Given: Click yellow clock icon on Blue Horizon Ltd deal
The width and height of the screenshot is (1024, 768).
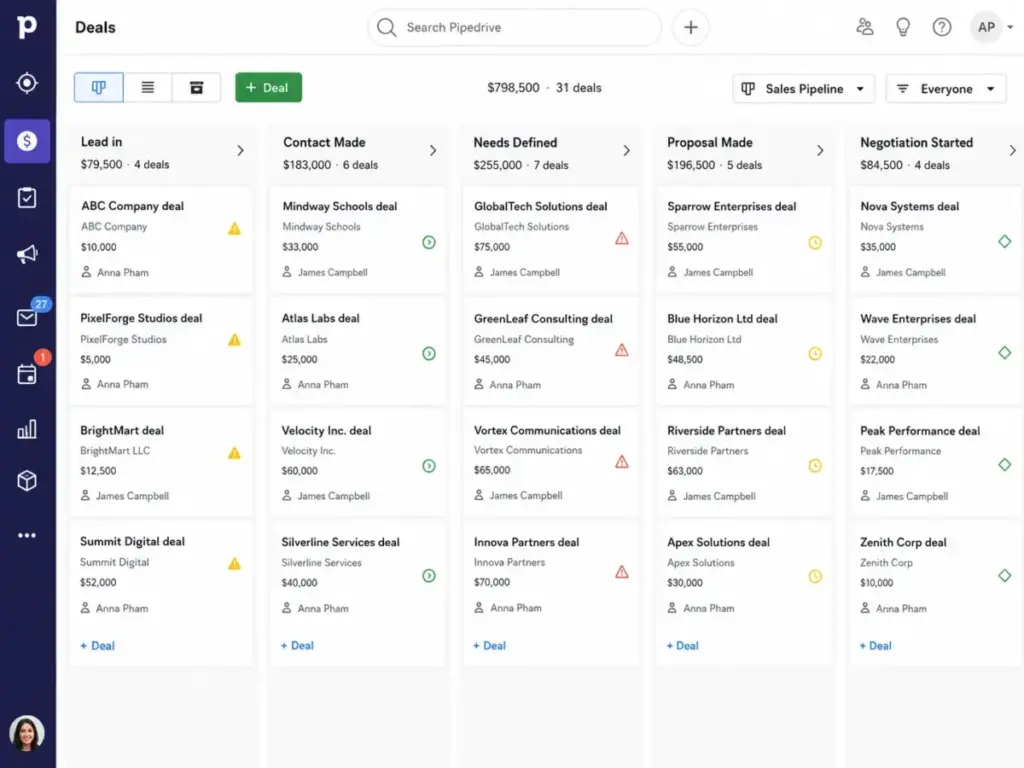Looking at the screenshot, I should 815,353.
